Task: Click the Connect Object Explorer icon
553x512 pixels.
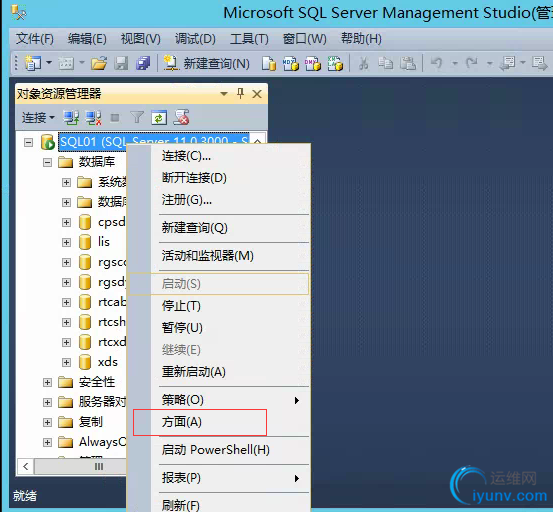Action: click(x=71, y=118)
